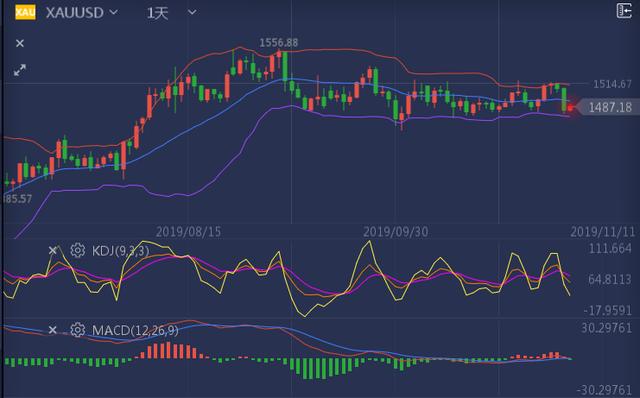Image resolution: width=640 pixels, height=398 pixels.
Task: Open KDJ indicator settings gear
Action: pyautogui.click(x=78, y=250)
